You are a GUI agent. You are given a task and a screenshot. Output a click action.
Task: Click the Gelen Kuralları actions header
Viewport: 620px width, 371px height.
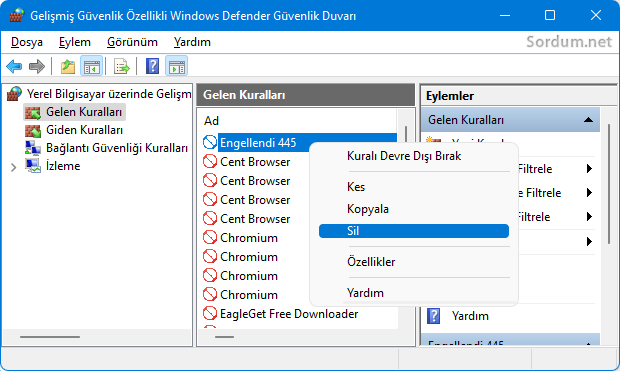click(x=510, y=120)
